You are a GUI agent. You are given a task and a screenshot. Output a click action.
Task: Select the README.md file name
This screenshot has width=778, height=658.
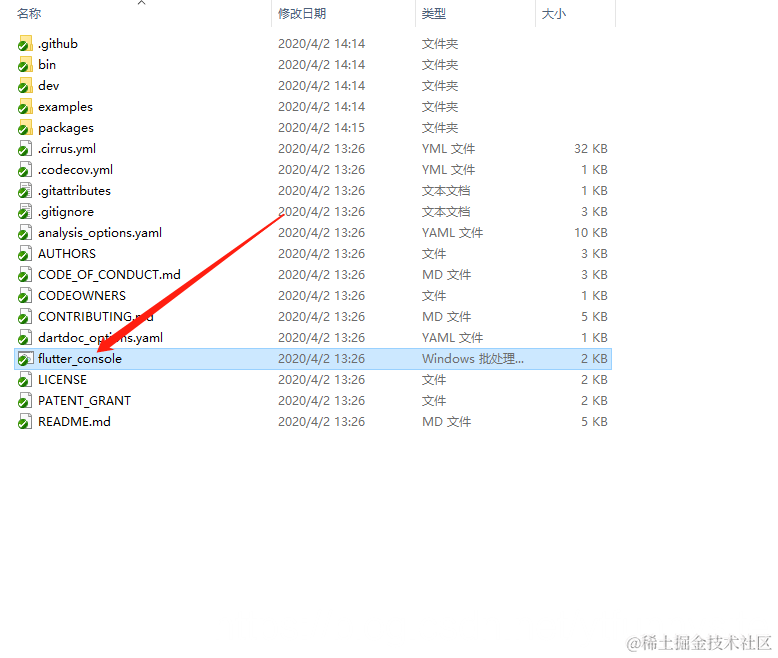(74, 422)
